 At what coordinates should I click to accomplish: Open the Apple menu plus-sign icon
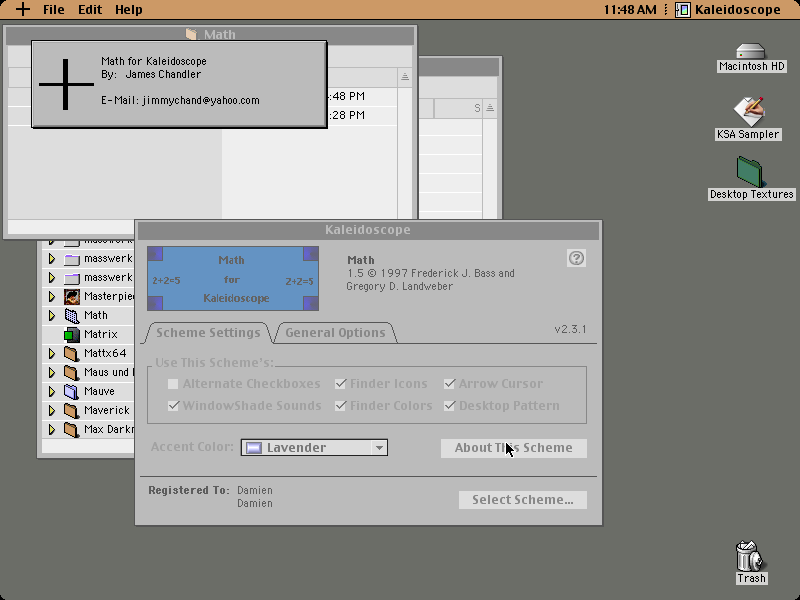tap(22, 9)
